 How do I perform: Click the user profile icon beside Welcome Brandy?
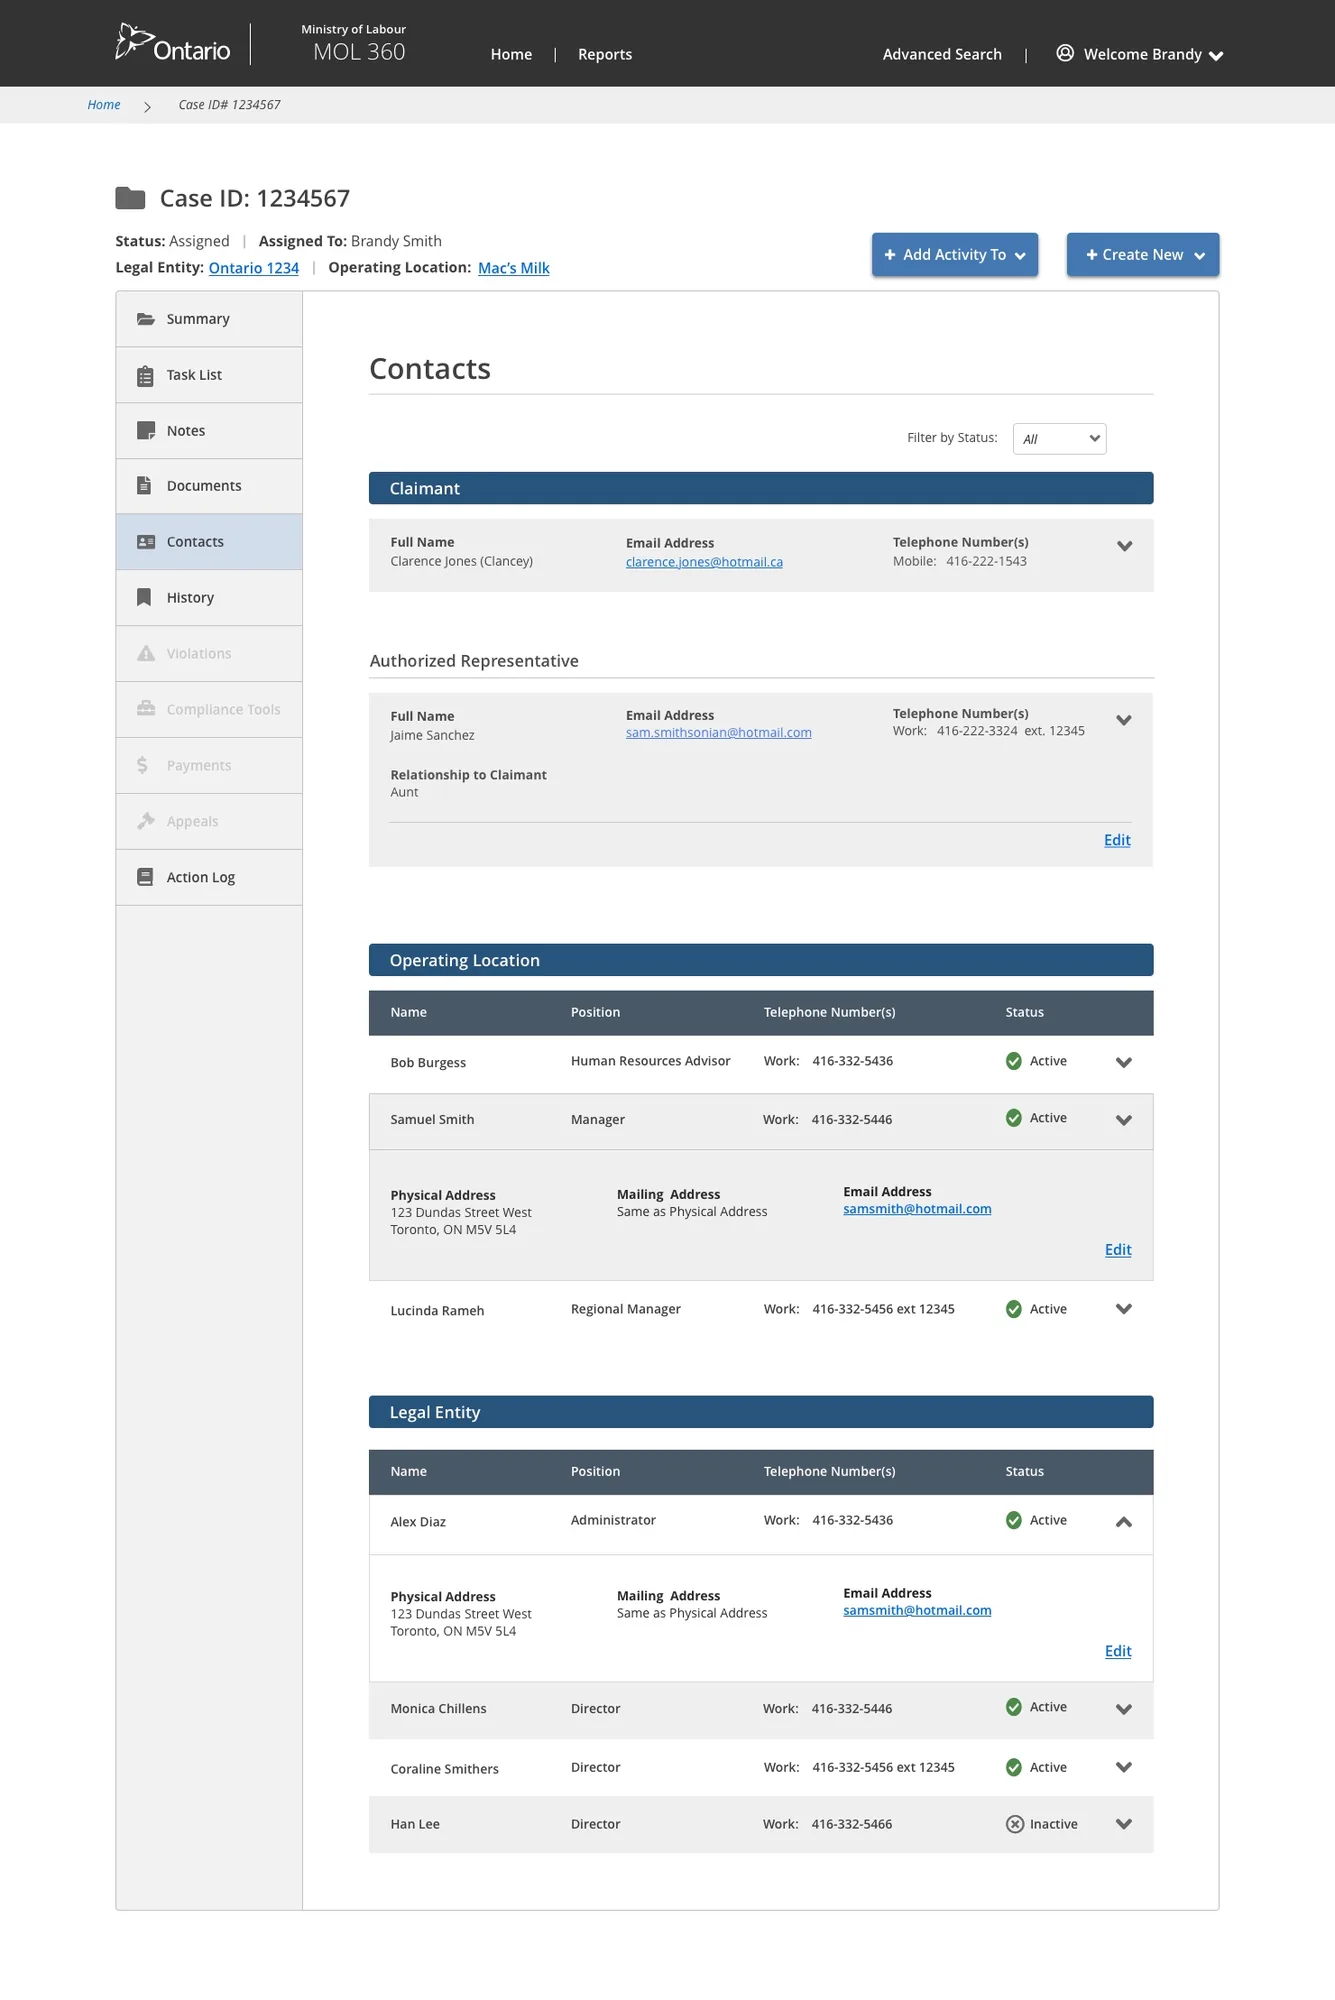pyautogui.click(x=1065, y=53)
